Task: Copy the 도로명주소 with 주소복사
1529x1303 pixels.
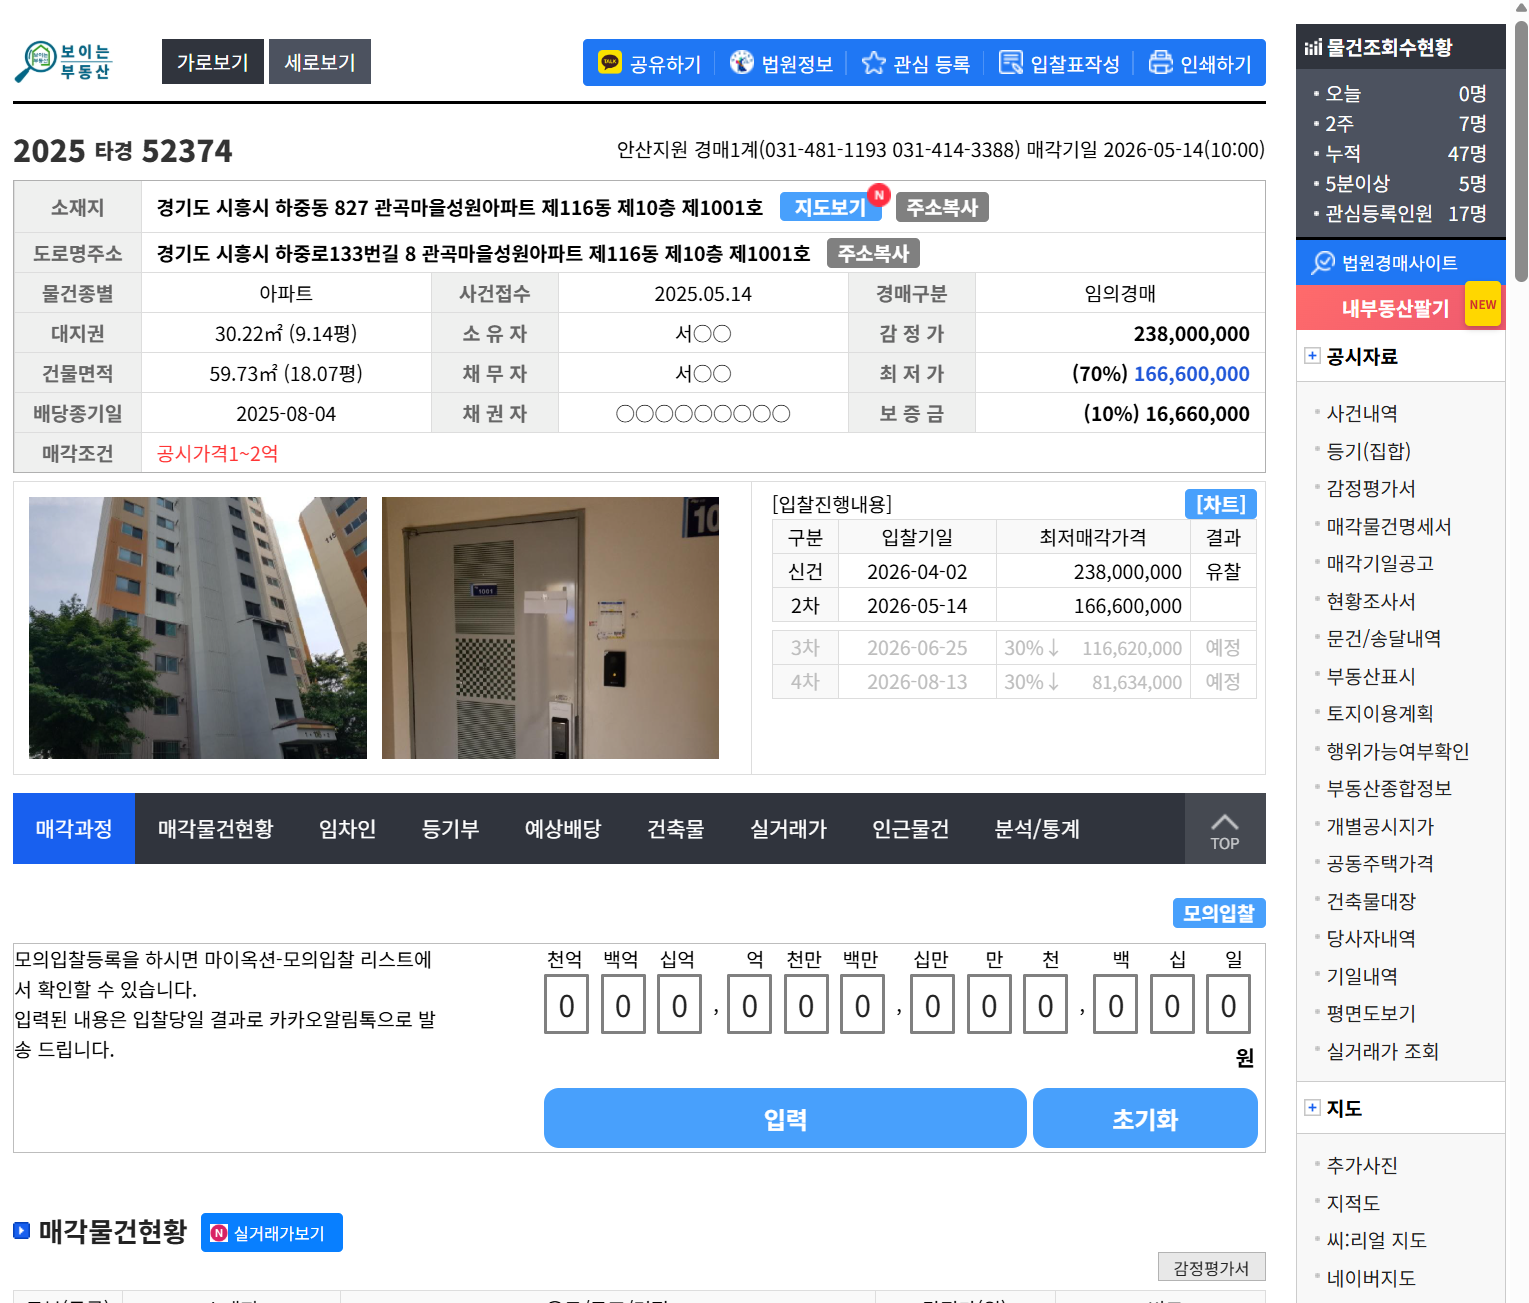Action: 873,253
